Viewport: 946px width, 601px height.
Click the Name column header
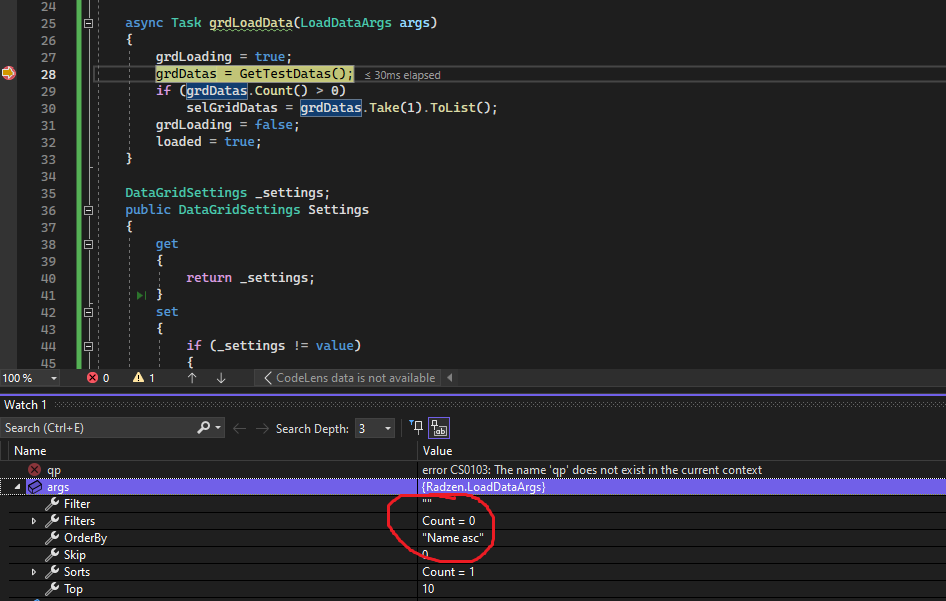30,451
